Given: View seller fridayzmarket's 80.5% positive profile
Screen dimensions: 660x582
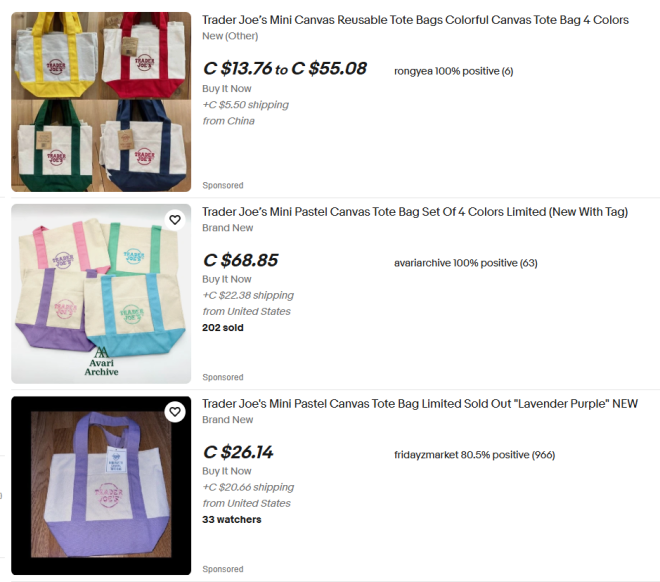Looking at the screenshot, I should pyautogui.click(x=474, y=455).
